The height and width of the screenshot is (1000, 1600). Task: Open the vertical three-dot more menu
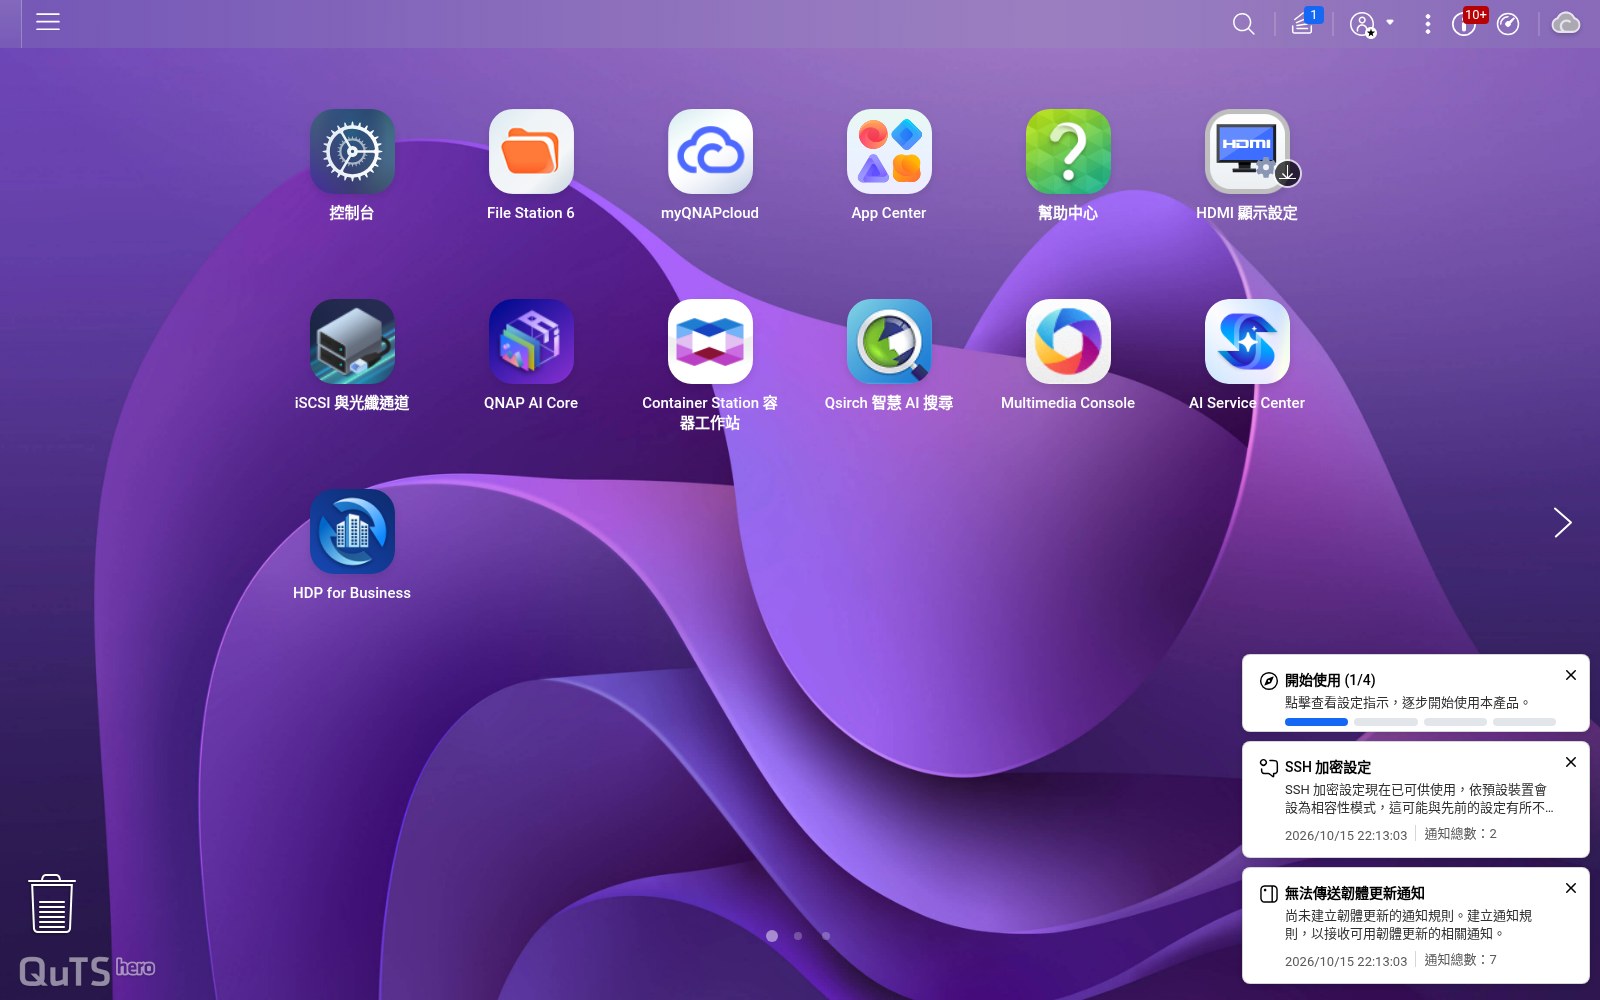1427,24
